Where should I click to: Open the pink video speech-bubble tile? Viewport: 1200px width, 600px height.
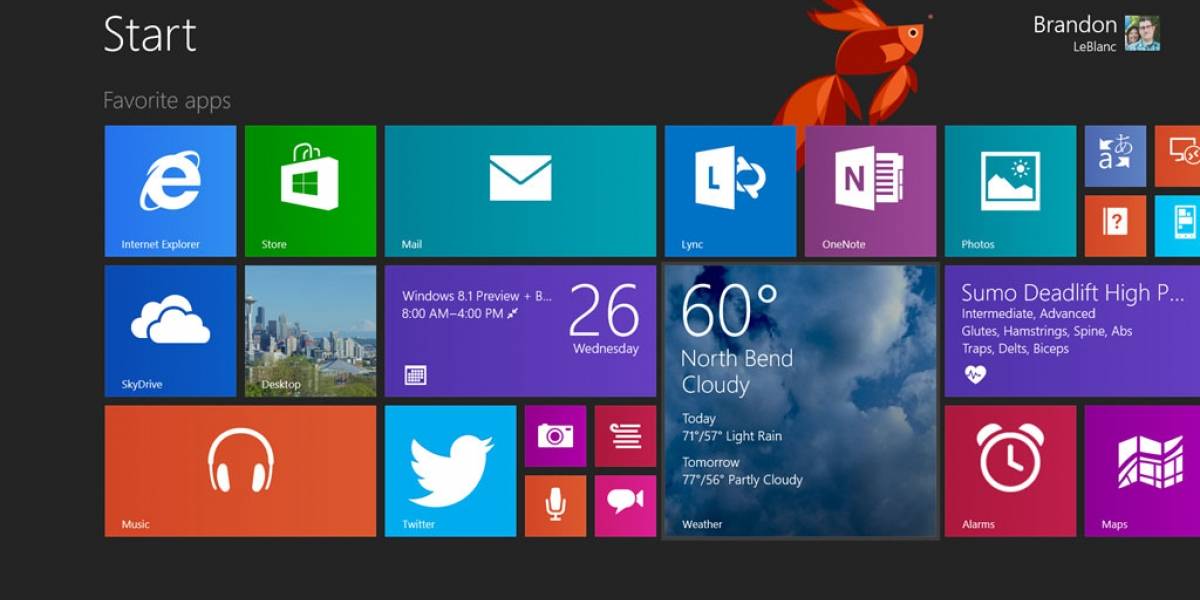click(x=625, y=506)
